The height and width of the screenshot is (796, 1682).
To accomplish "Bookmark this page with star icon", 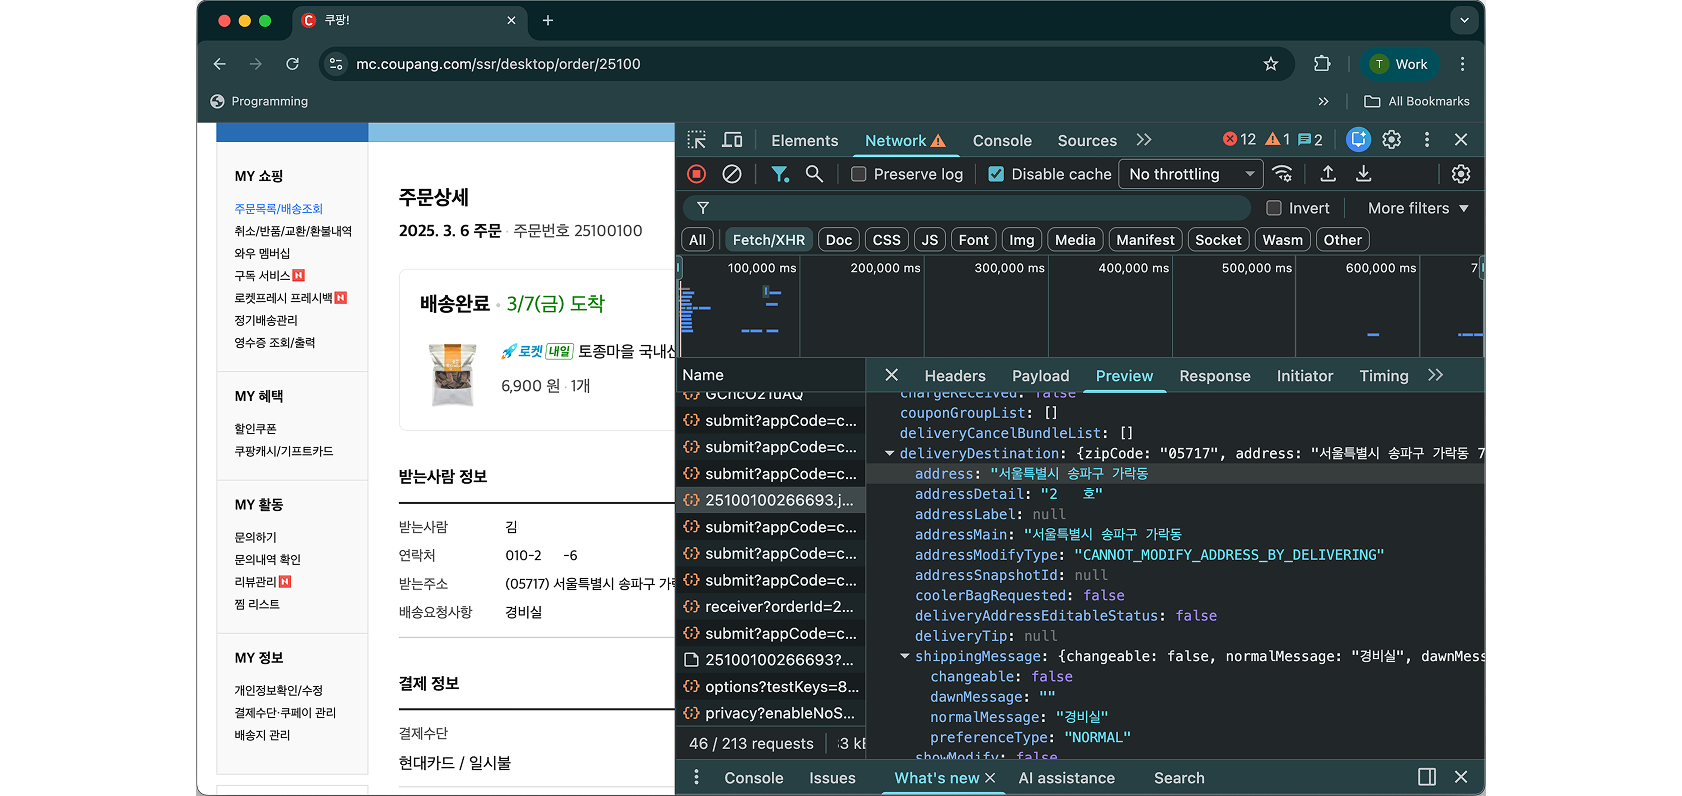I will (x=1271, y=64).
